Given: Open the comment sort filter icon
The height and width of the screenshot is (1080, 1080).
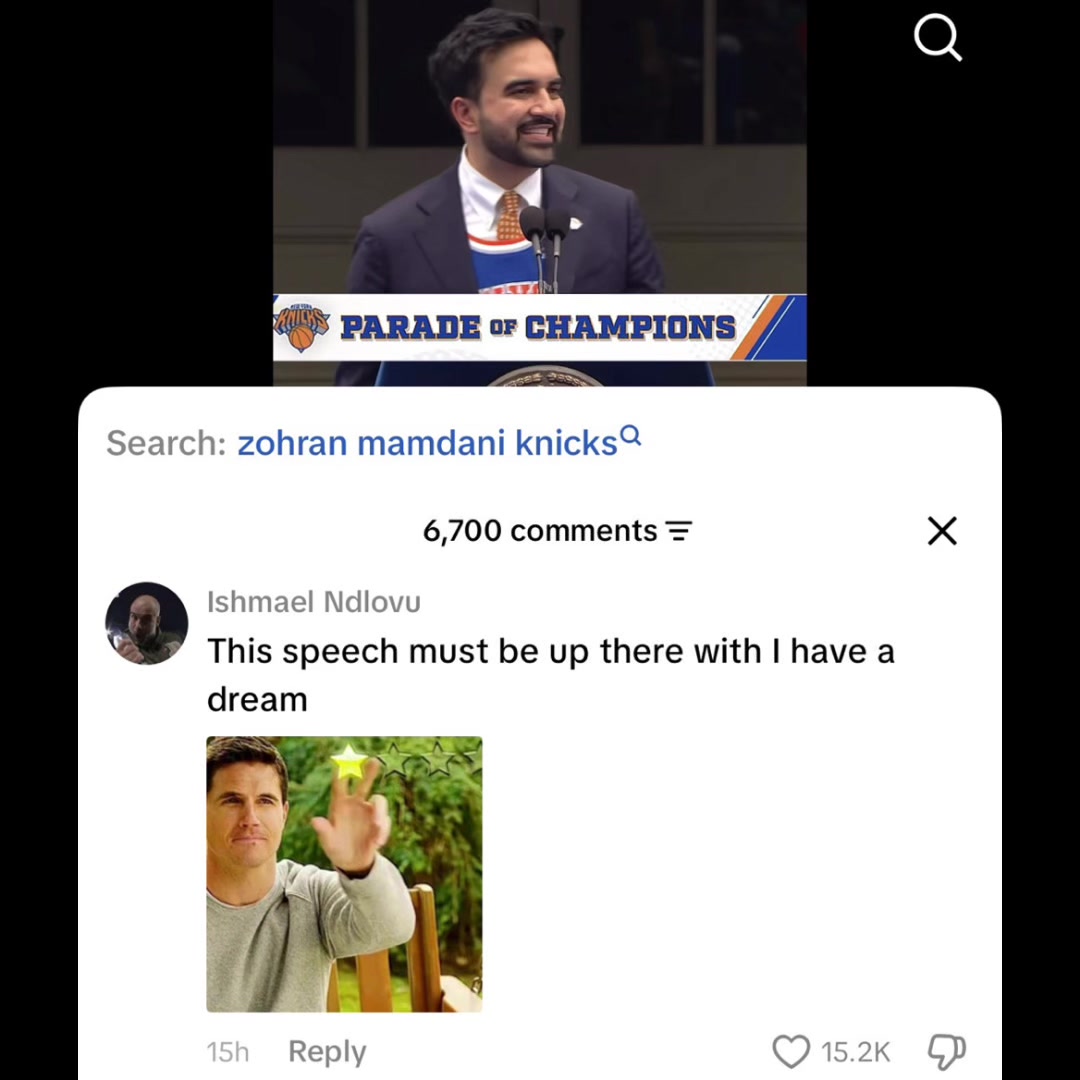Looking at the screenshot, I should 678,531.
